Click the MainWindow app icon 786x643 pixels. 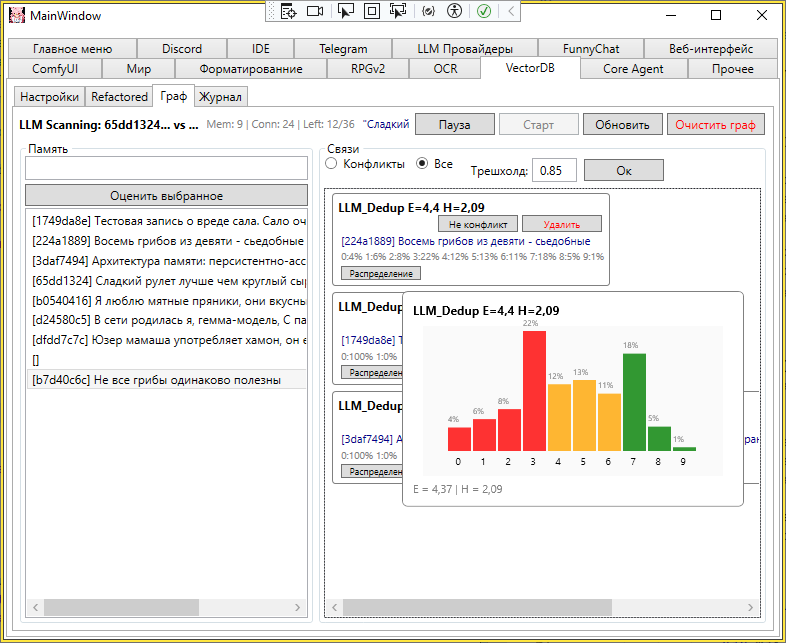coord(17,16)
